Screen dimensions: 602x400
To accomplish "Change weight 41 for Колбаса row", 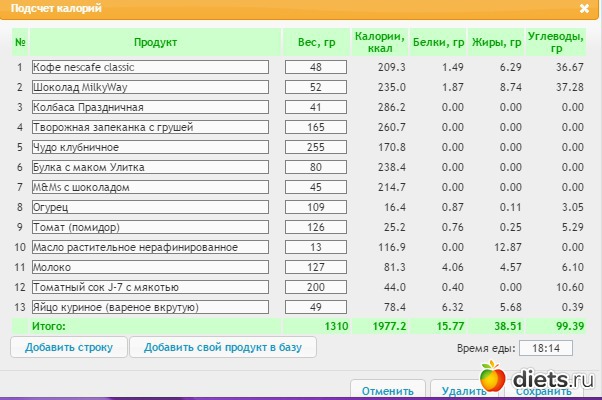I will (x=316, y=107).
